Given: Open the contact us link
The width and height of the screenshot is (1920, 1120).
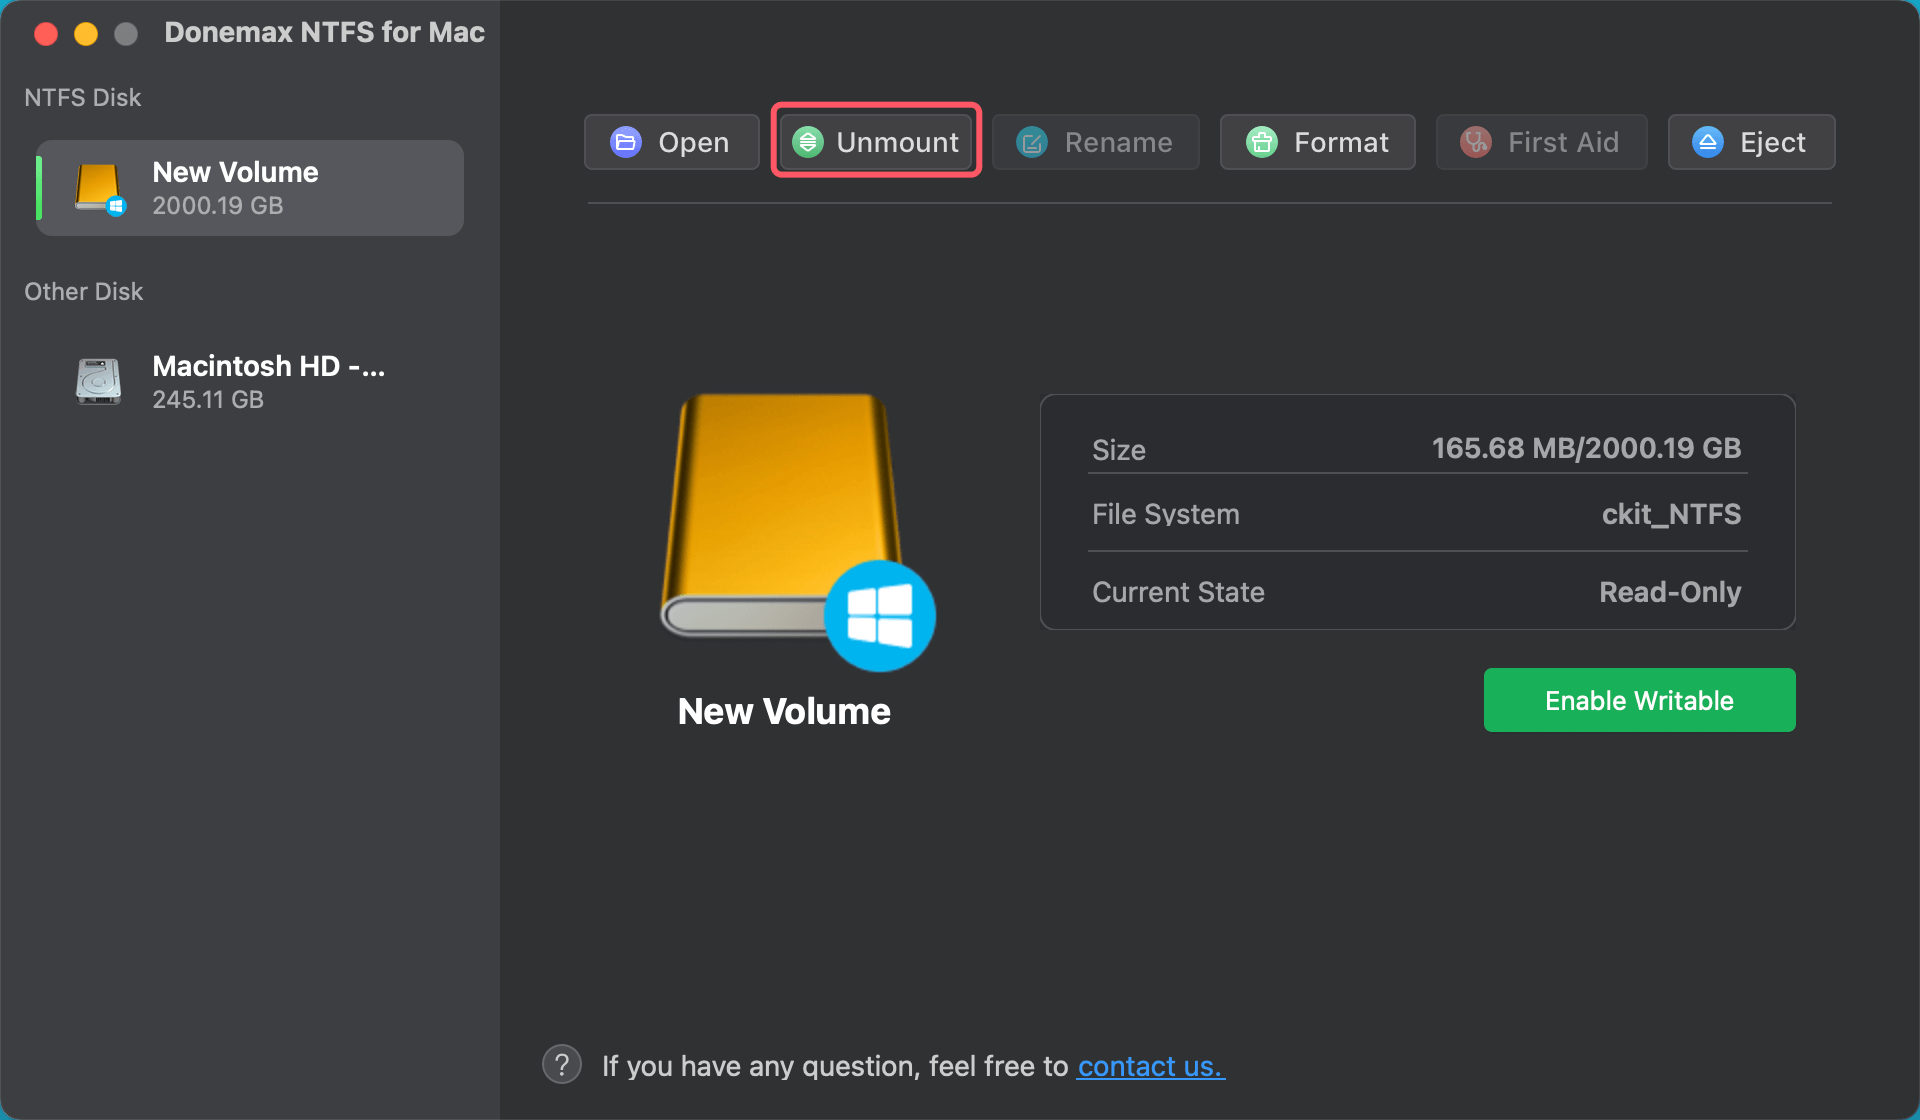Looking at the screenshot, I should (1150, 1066).
